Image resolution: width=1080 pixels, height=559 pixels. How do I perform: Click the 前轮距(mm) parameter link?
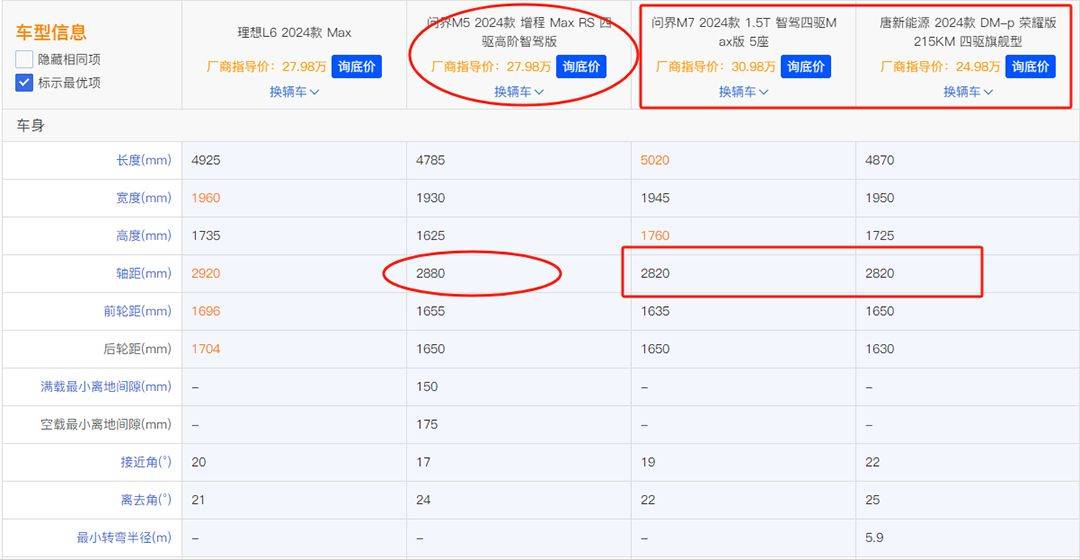[x=137, y=311]
